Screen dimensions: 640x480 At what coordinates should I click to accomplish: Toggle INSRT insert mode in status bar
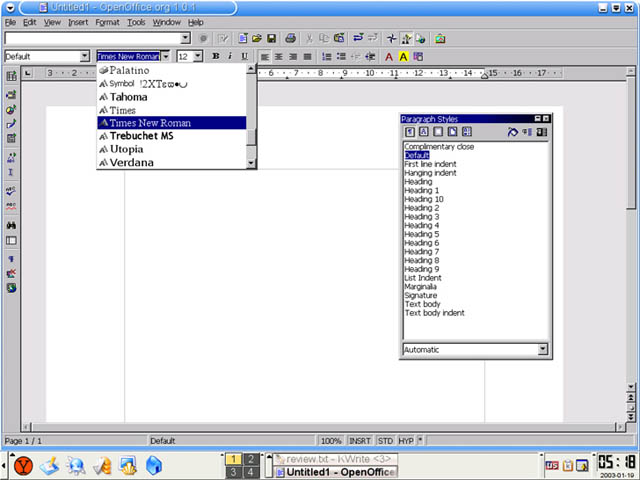tap(360, 441)
